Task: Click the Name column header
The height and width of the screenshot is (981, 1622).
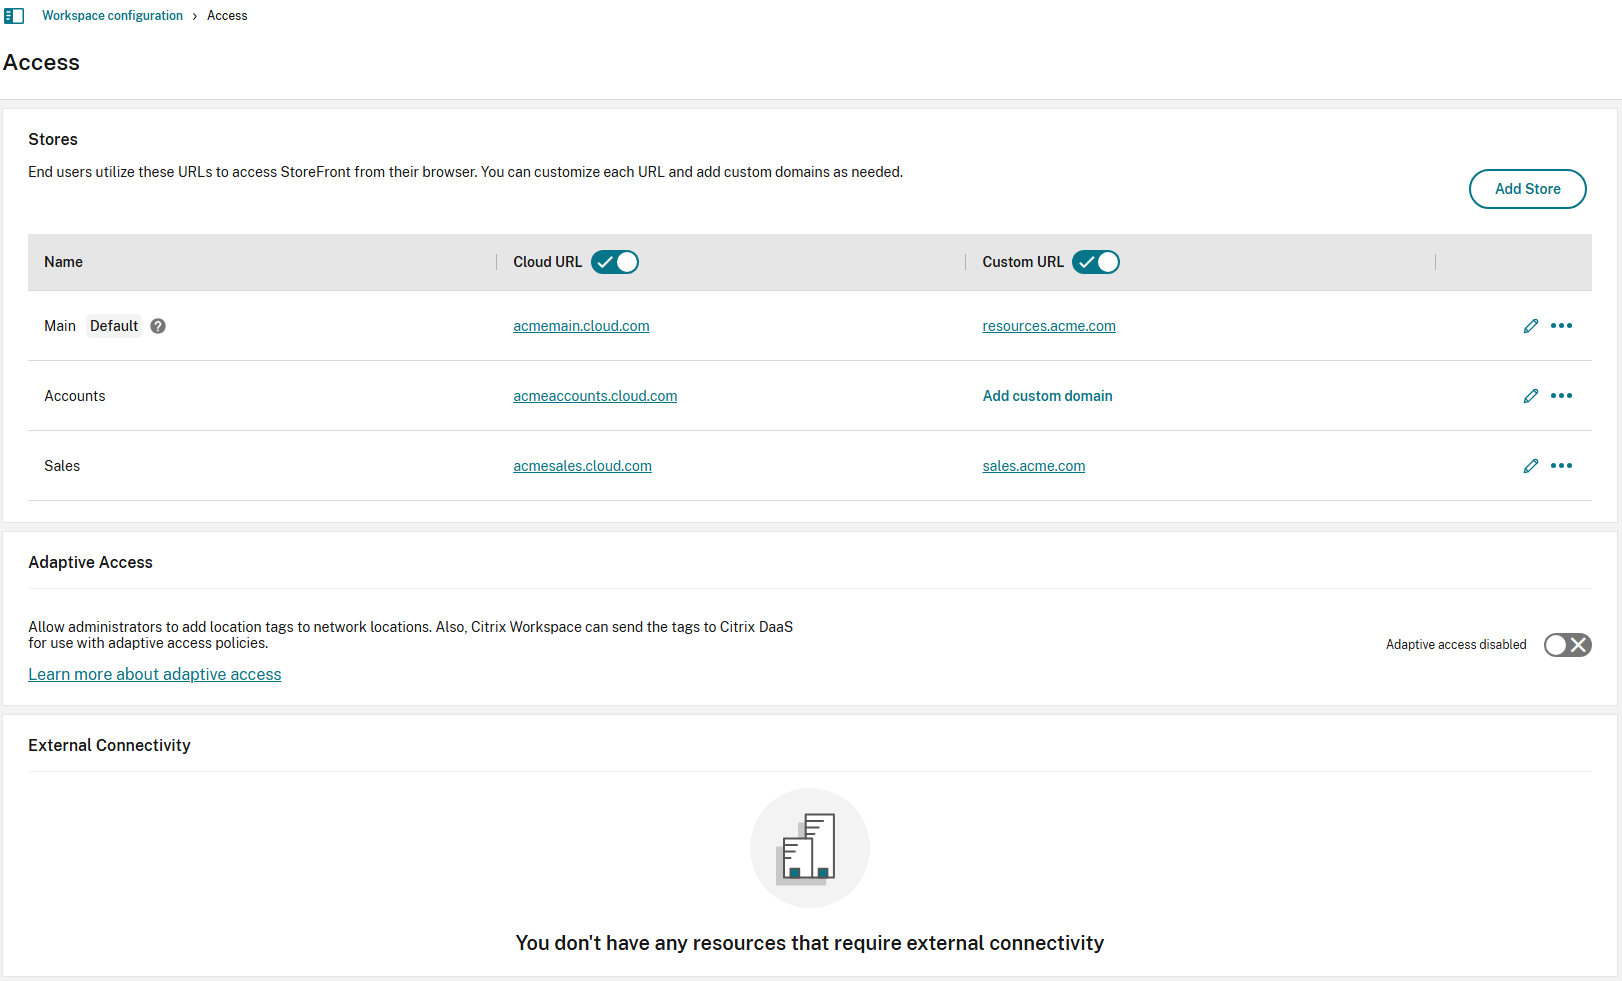Action: pyautogui.click(x=63, y=262)
